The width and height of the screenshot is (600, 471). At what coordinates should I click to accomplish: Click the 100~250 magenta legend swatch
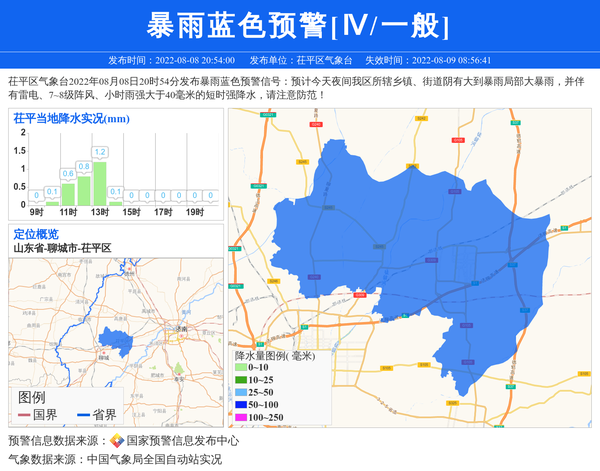click(x=241, y=417)
